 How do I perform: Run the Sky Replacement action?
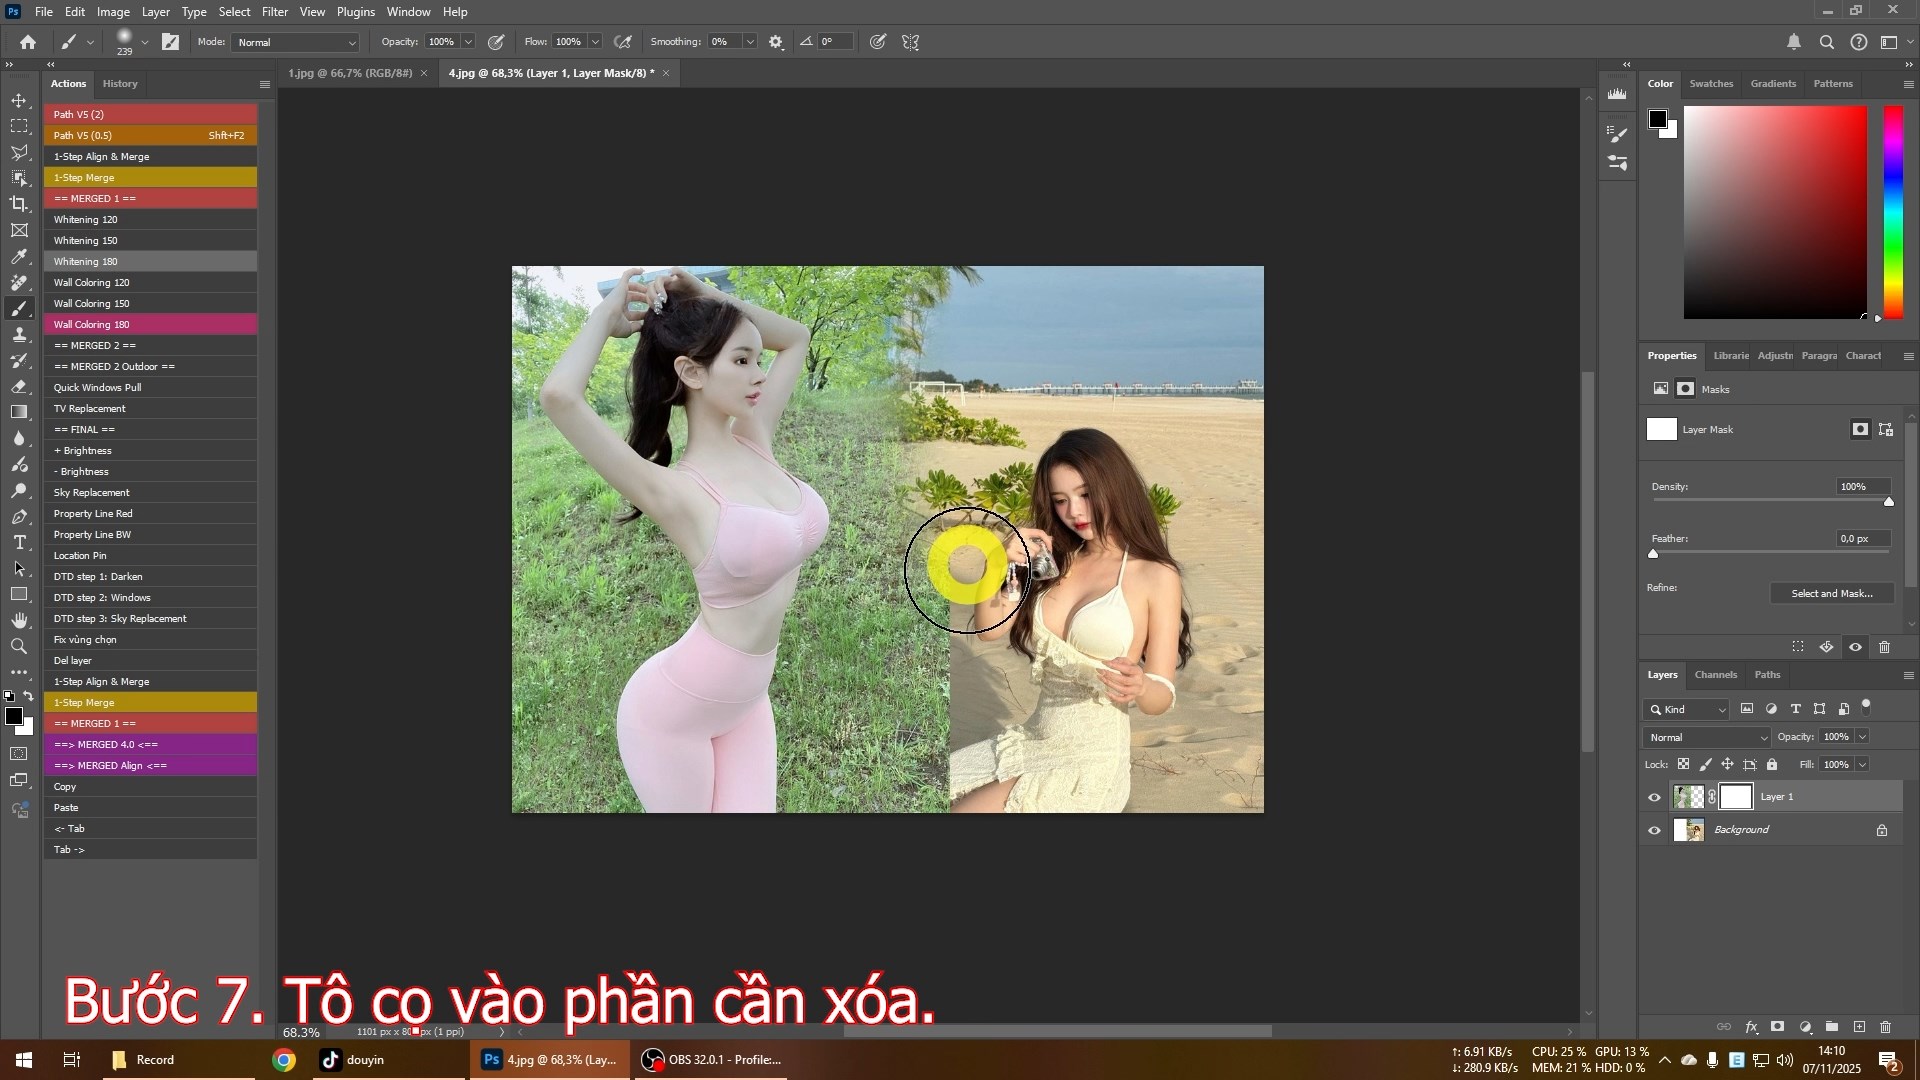[91, 492]
